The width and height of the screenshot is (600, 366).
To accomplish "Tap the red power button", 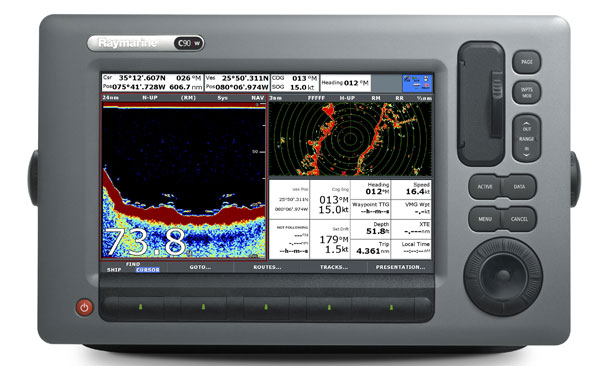I will click(x=84, y=307).
